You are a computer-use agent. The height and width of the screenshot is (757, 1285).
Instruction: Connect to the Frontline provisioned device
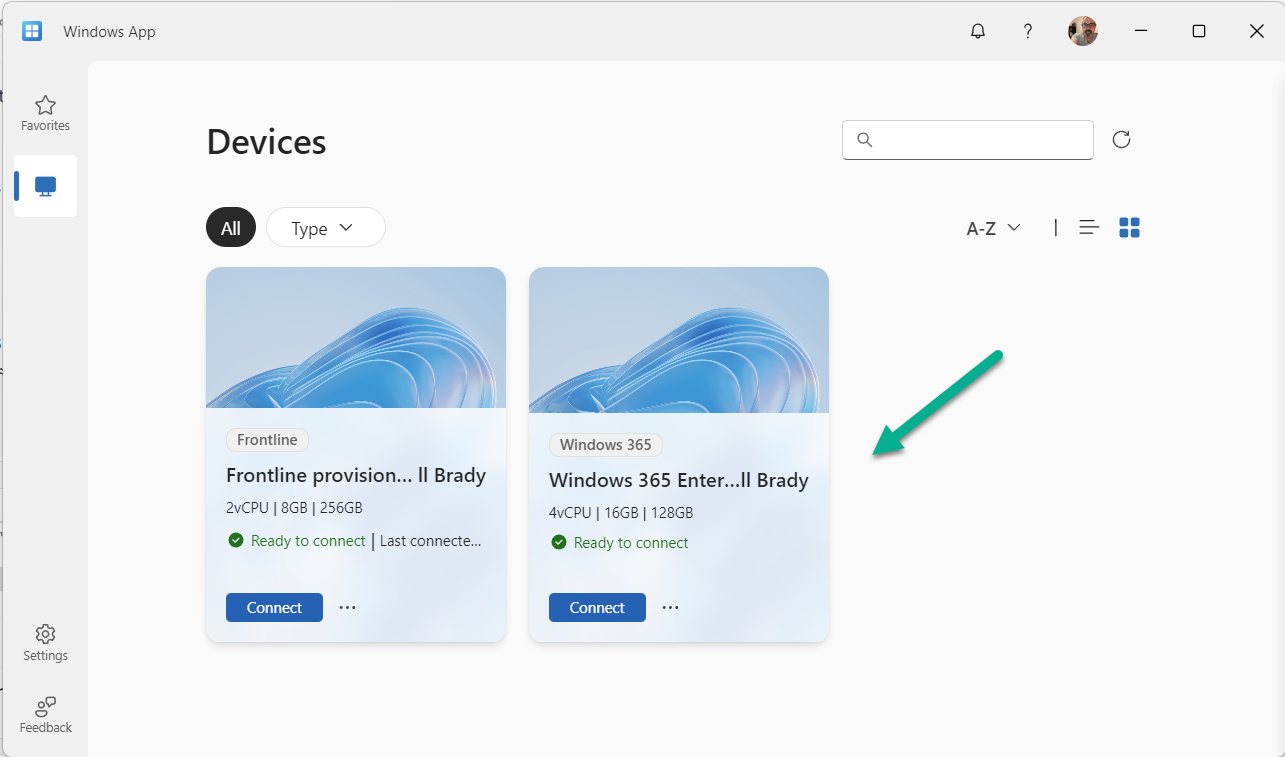pos(274,607)
